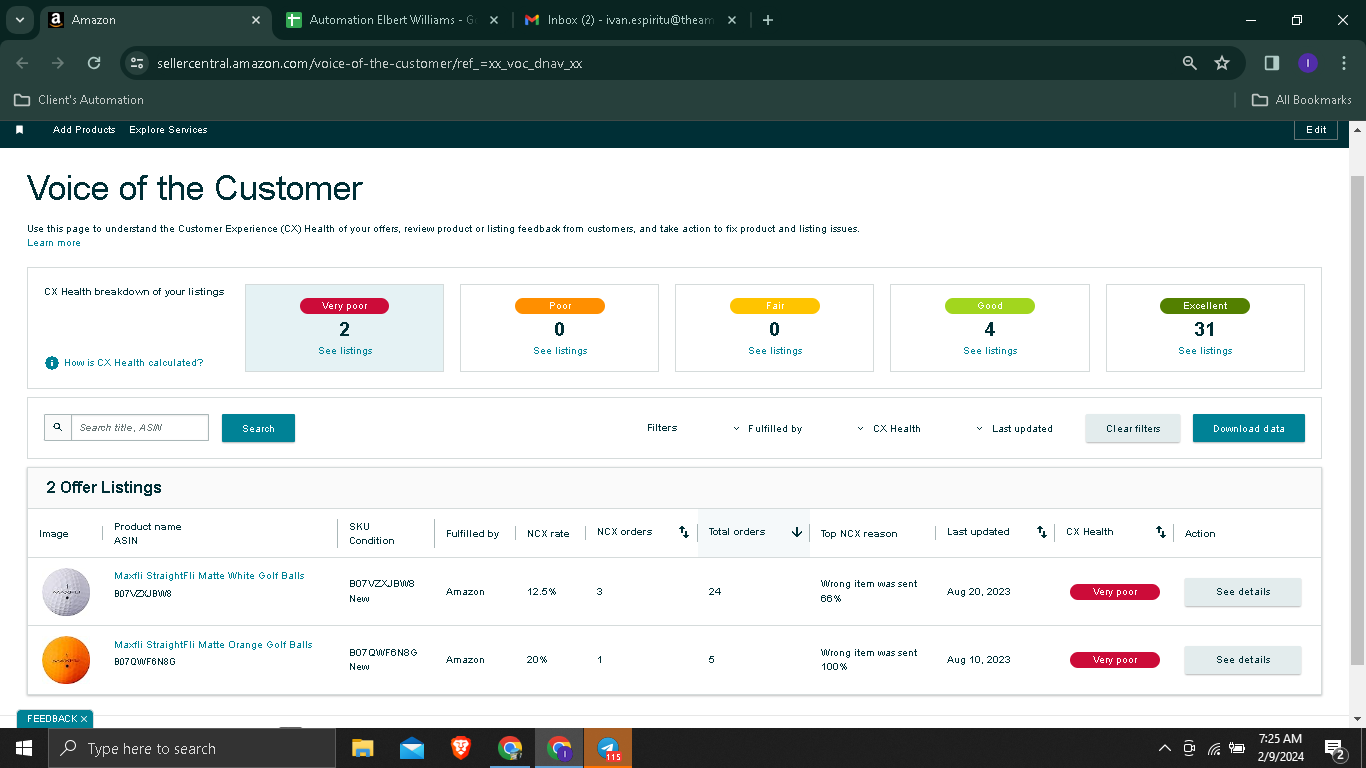Click the Clear filters button

pos(1133,428)
